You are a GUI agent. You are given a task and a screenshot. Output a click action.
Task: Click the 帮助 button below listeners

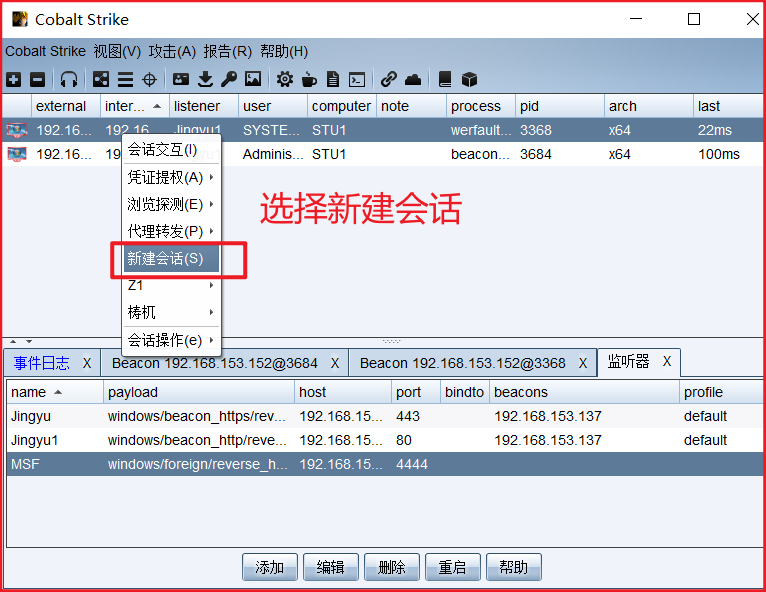click(514, 567)
